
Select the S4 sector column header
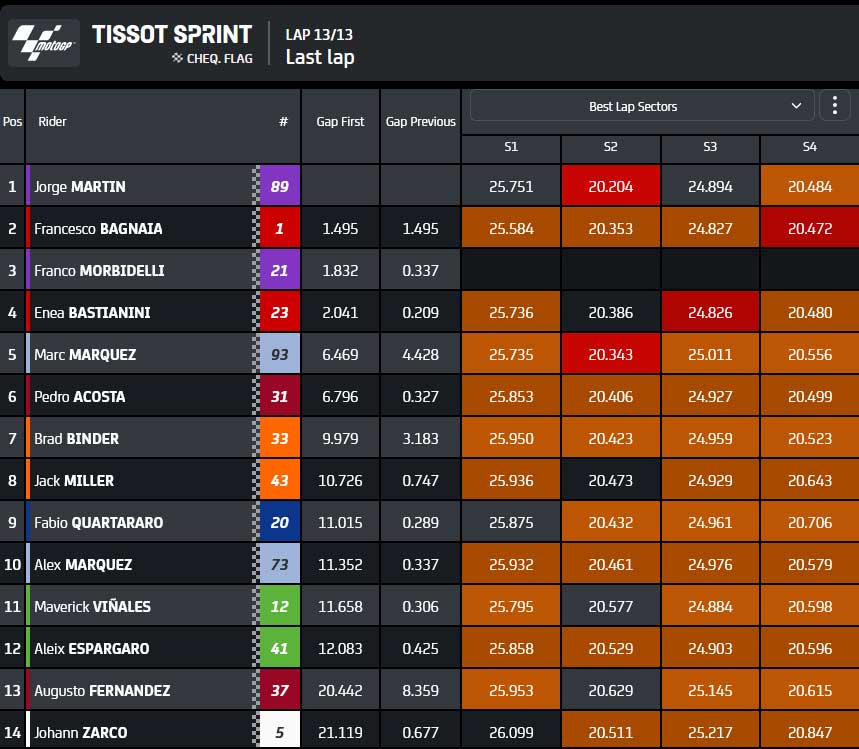tap(810, 147)
